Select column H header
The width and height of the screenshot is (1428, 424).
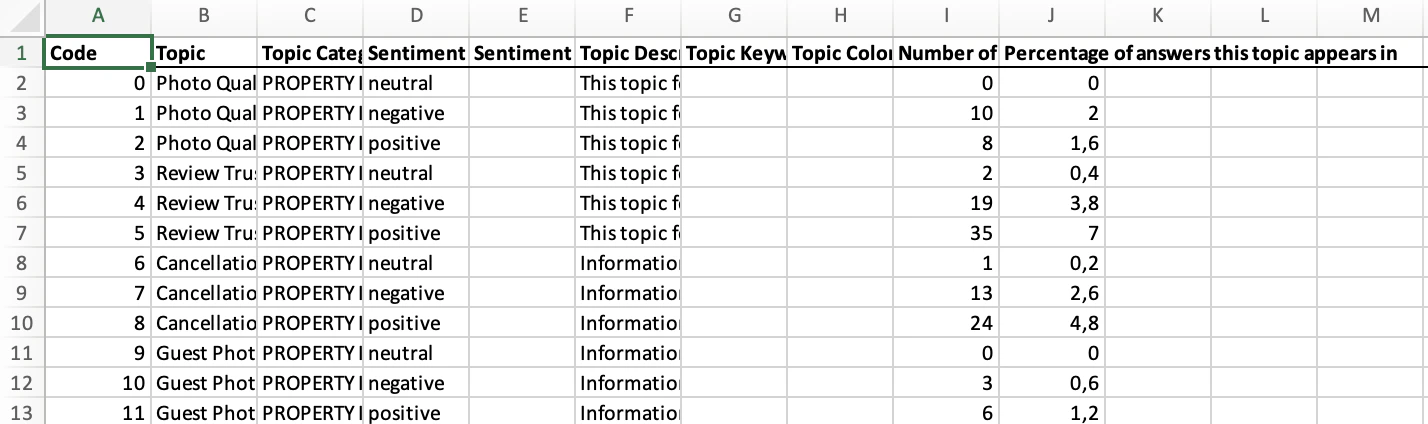(840, 16)
